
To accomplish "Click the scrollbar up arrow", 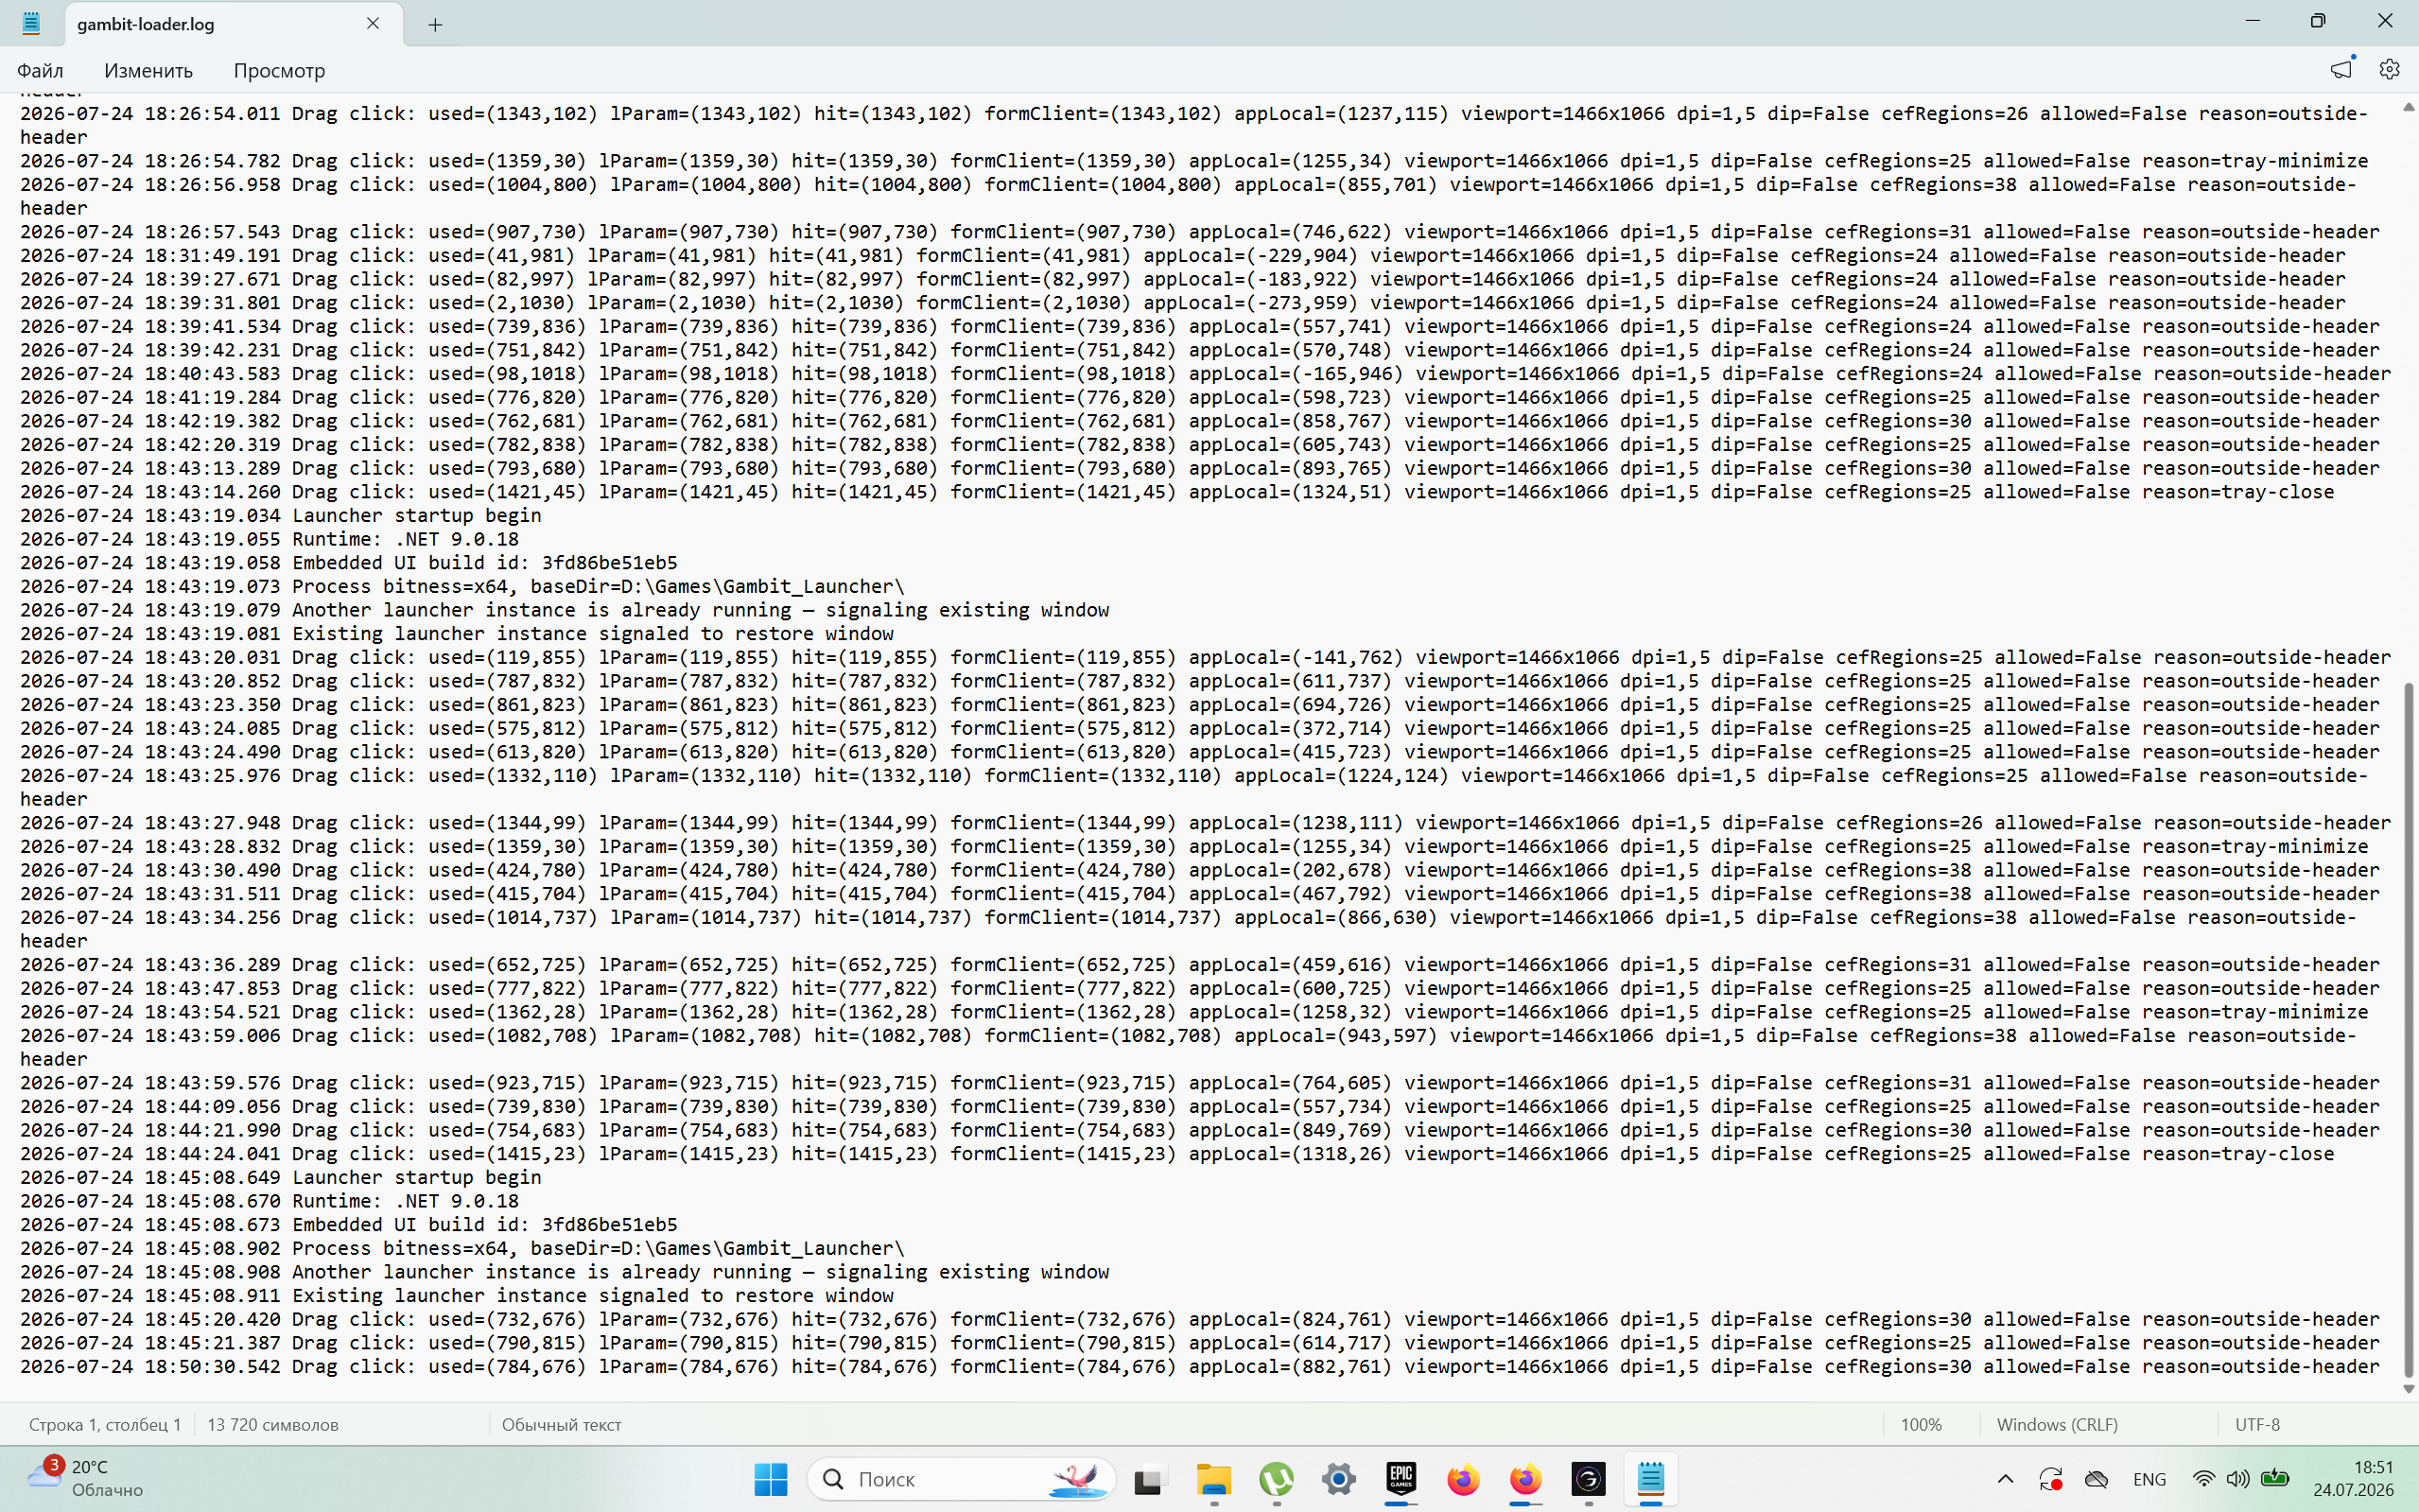I will pos(2408,106).
